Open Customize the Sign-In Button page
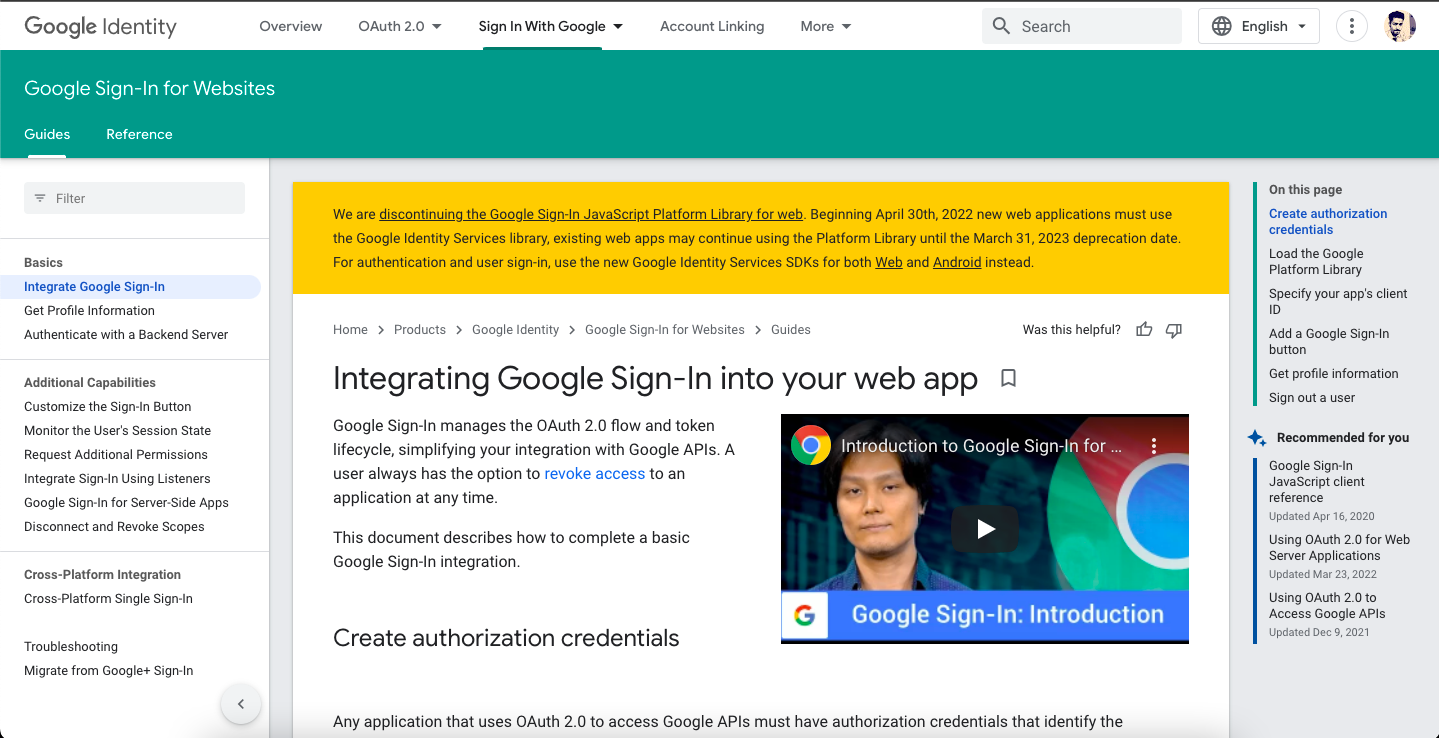The height and width of the screenshot is (738, 1439). click(107, 407)
